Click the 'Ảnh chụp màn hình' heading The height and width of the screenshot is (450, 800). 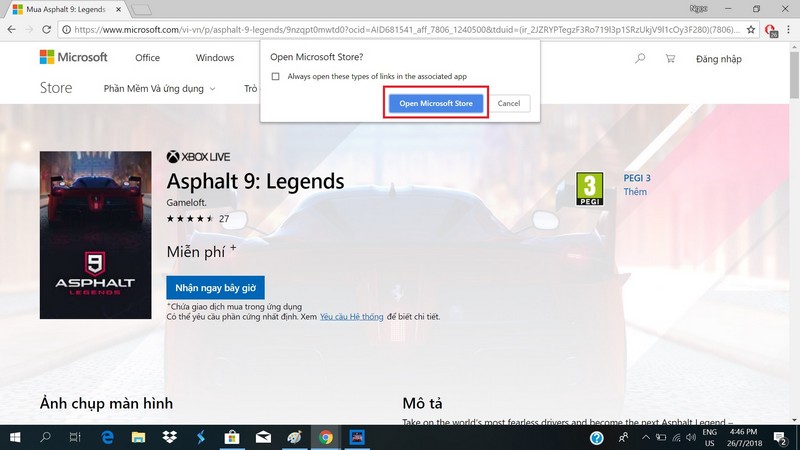[107, 404]
